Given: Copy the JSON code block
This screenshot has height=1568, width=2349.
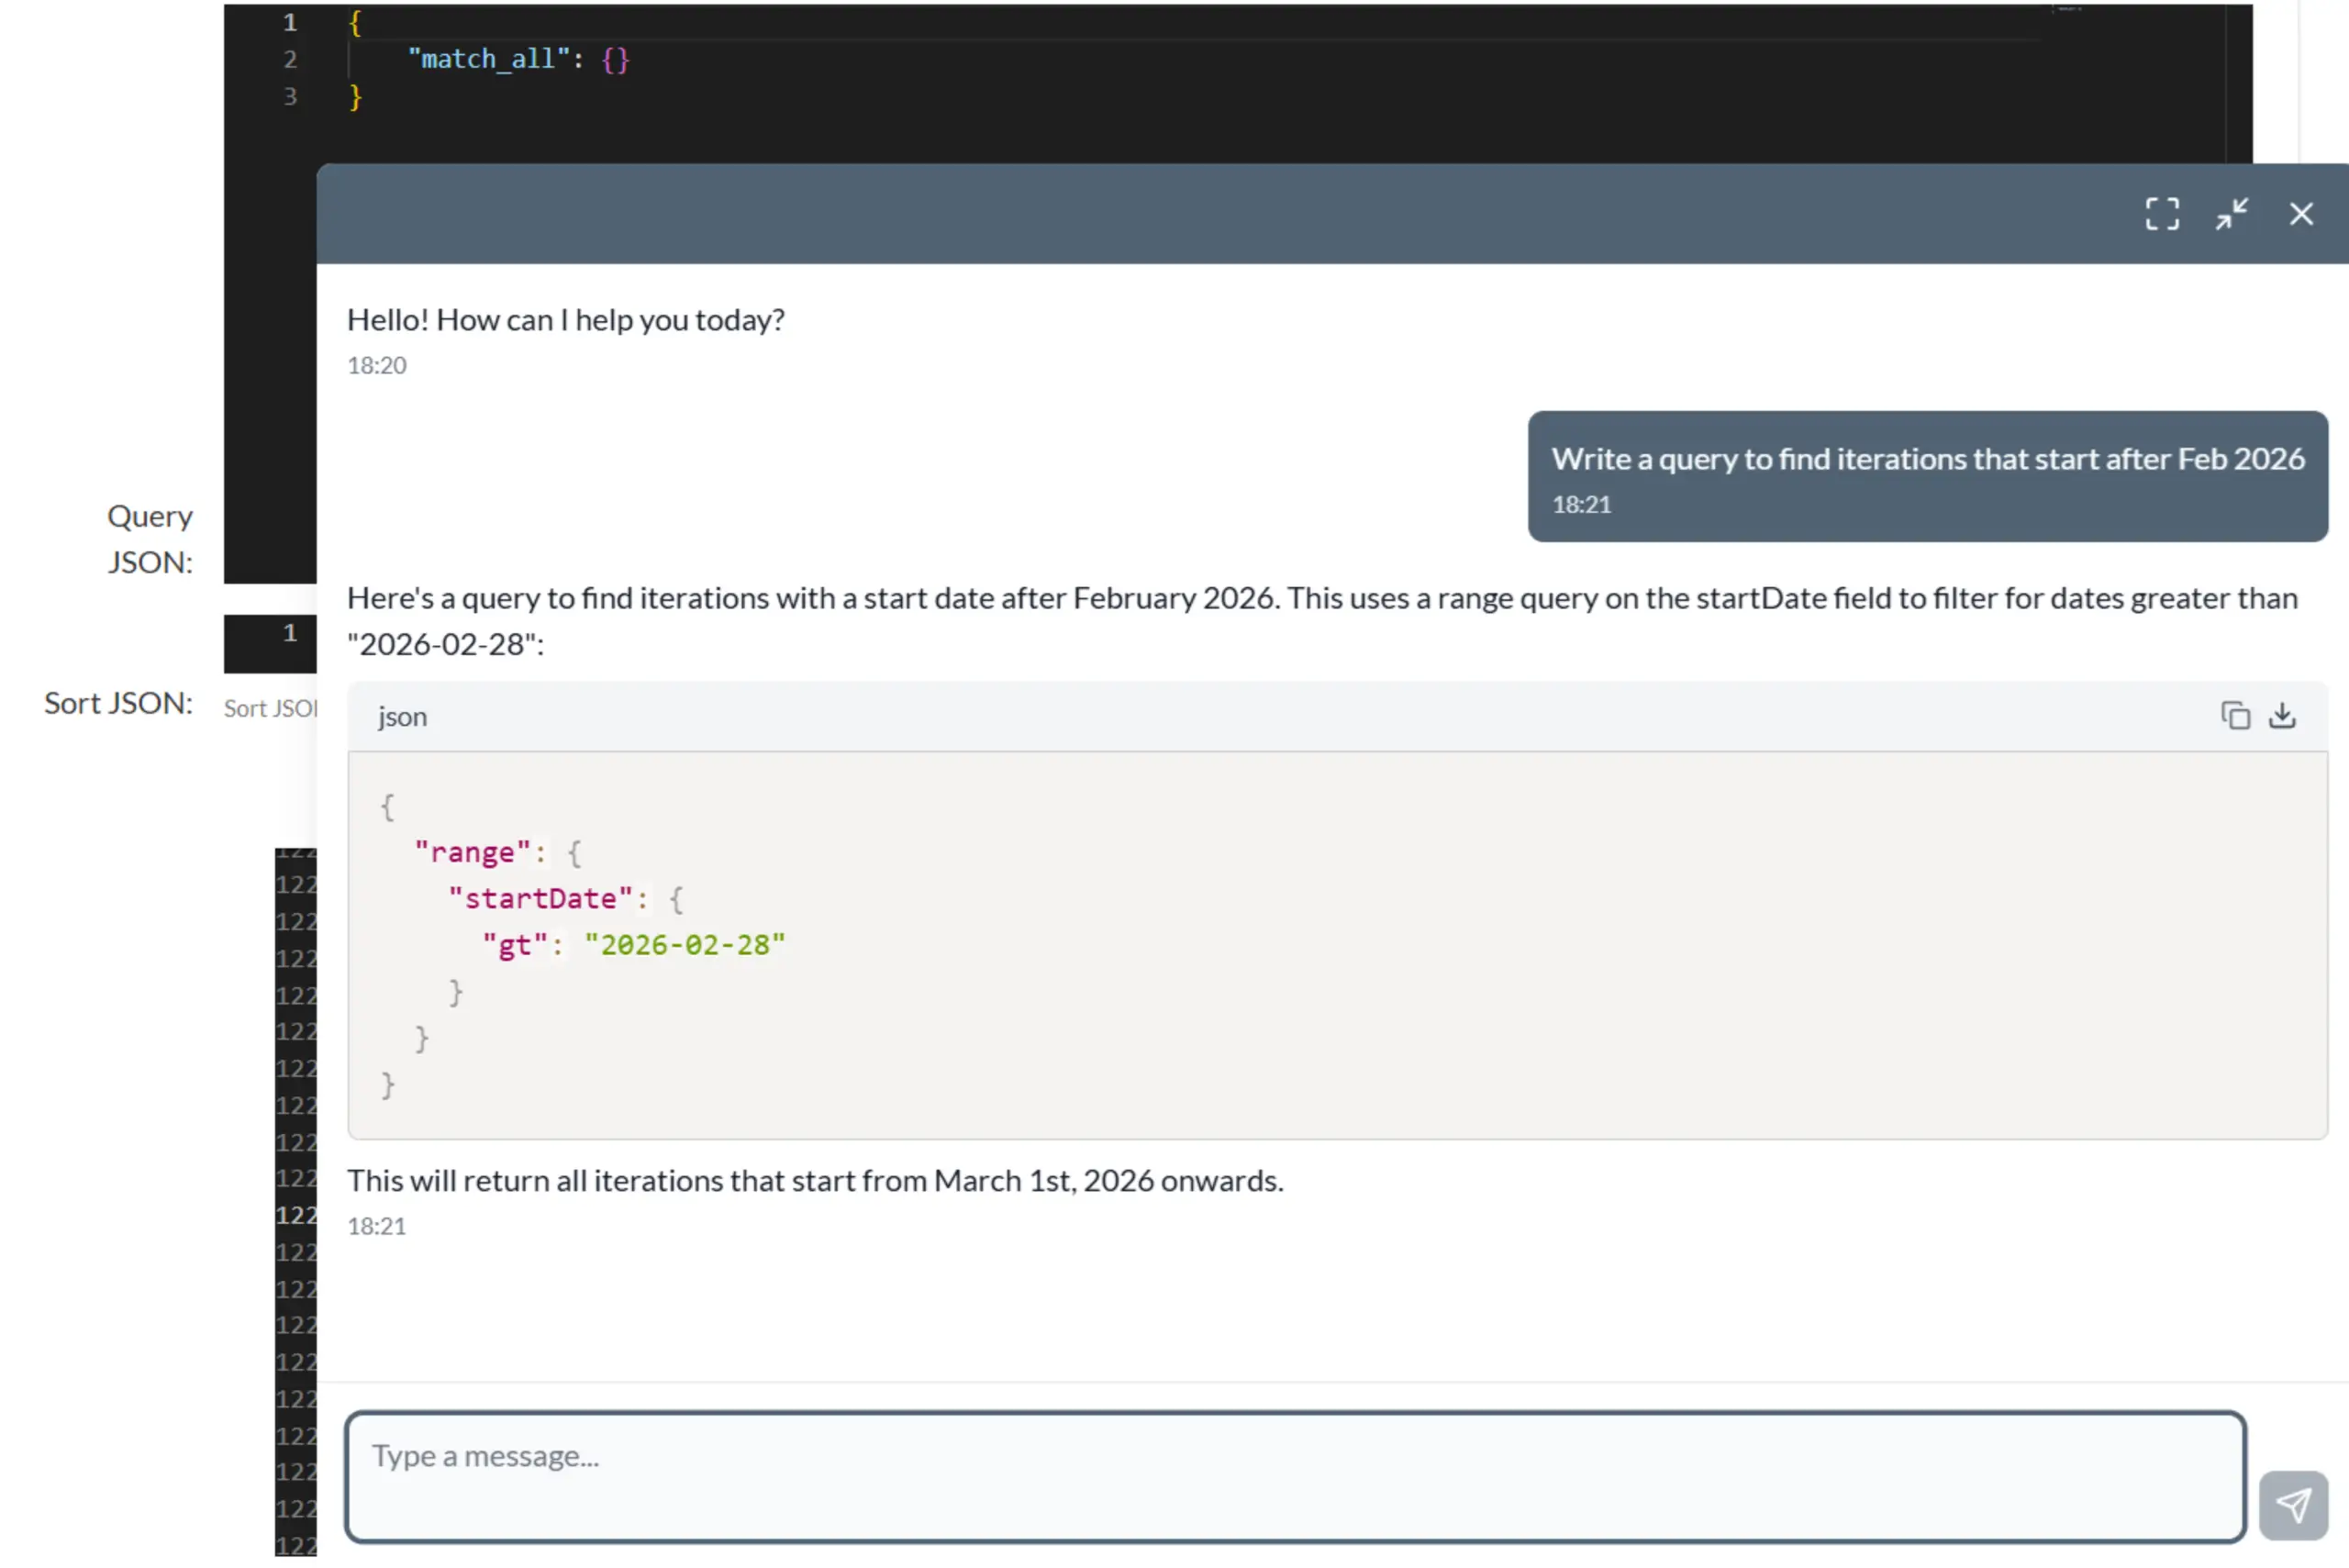Looking at the screenshot, I should click(2235, 716).
